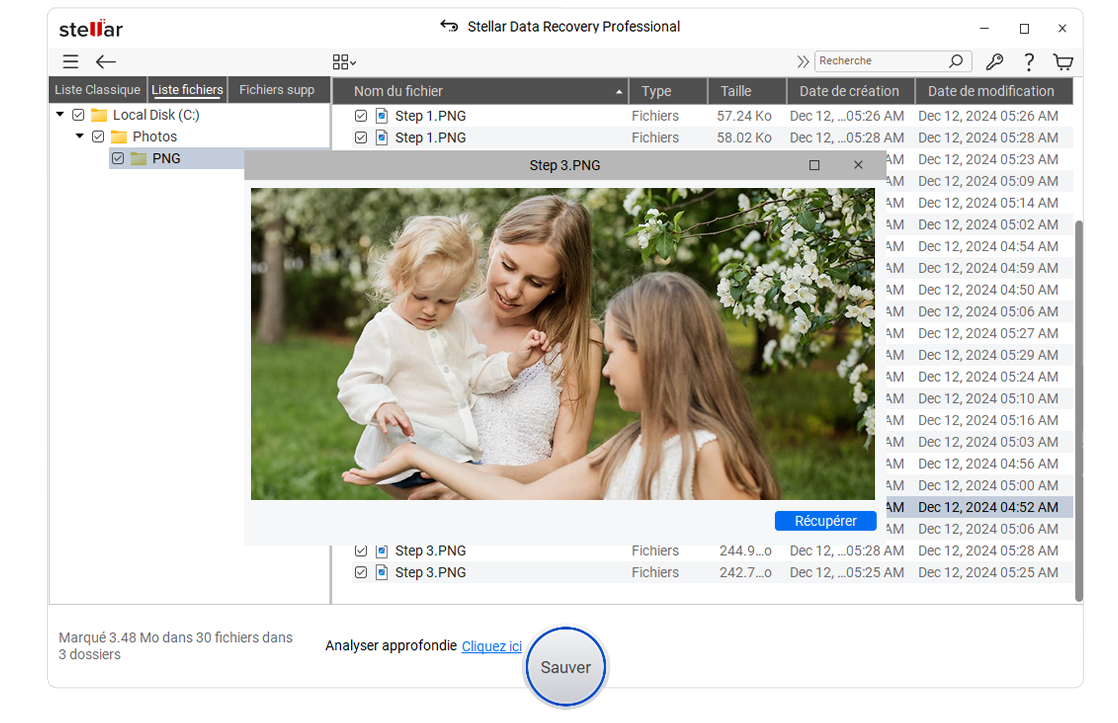Uncheck the Local Disk (C:) checkbox
Screen dimensions: 1118x723
point(78,115)
